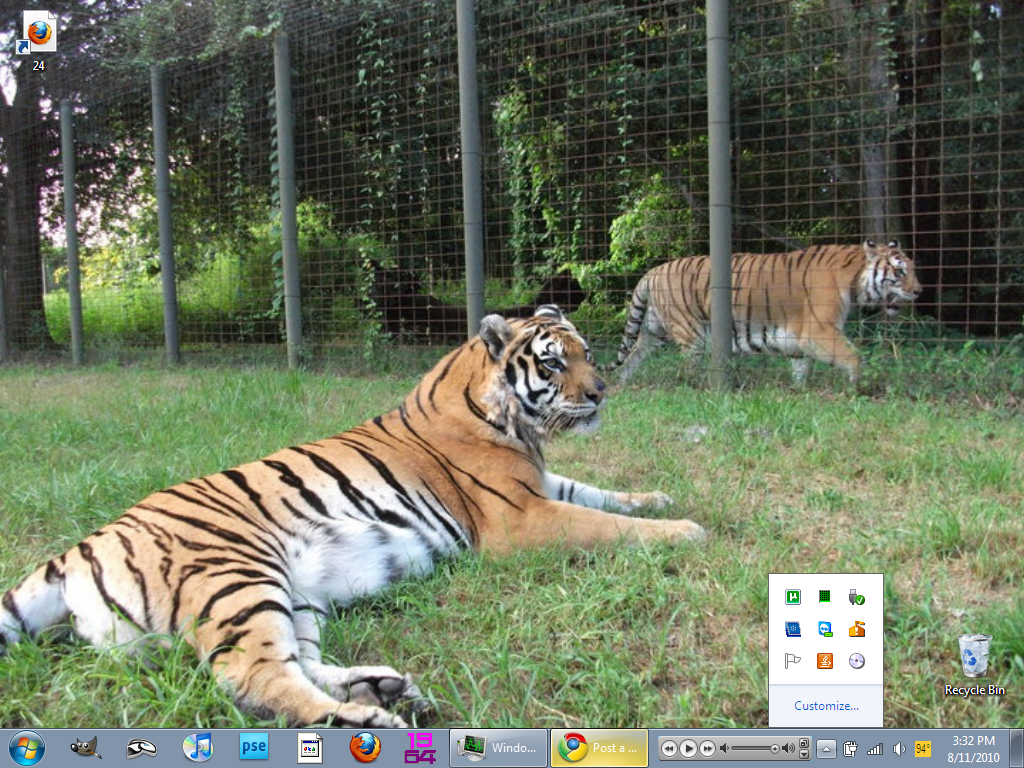Skip to next track in taskbar player

pyautogui.click(x=707, y=748)
